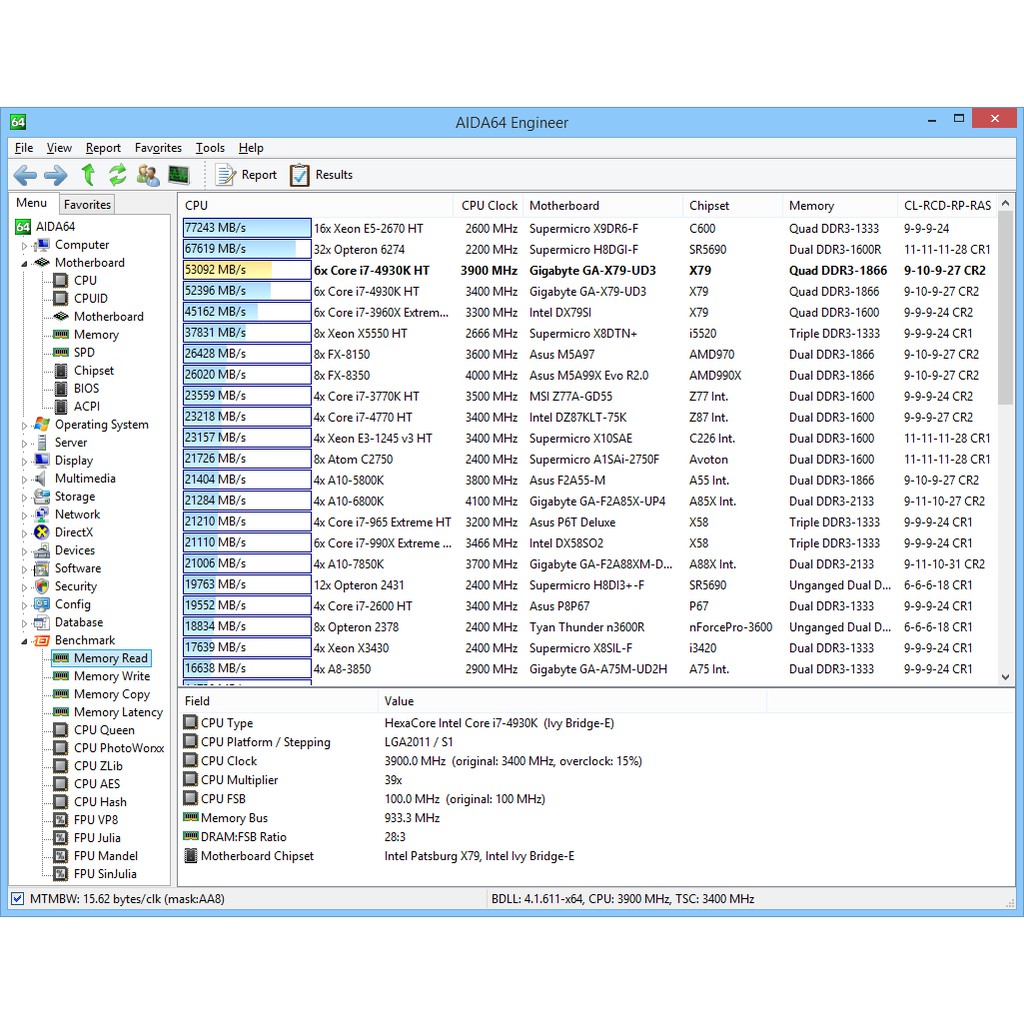Click the refresh toolbar icon

tap(118, 175)
